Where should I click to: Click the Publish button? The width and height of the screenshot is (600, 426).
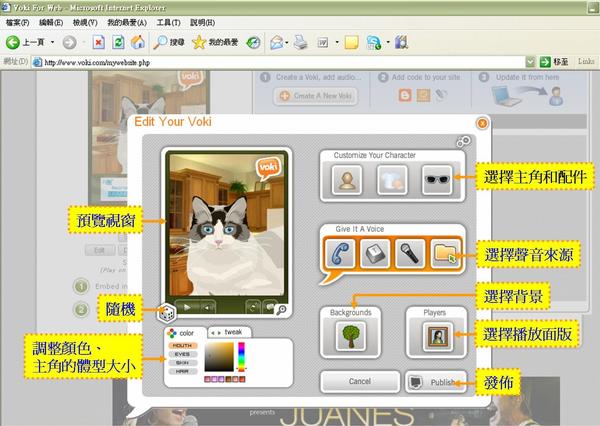pos(436,382)
